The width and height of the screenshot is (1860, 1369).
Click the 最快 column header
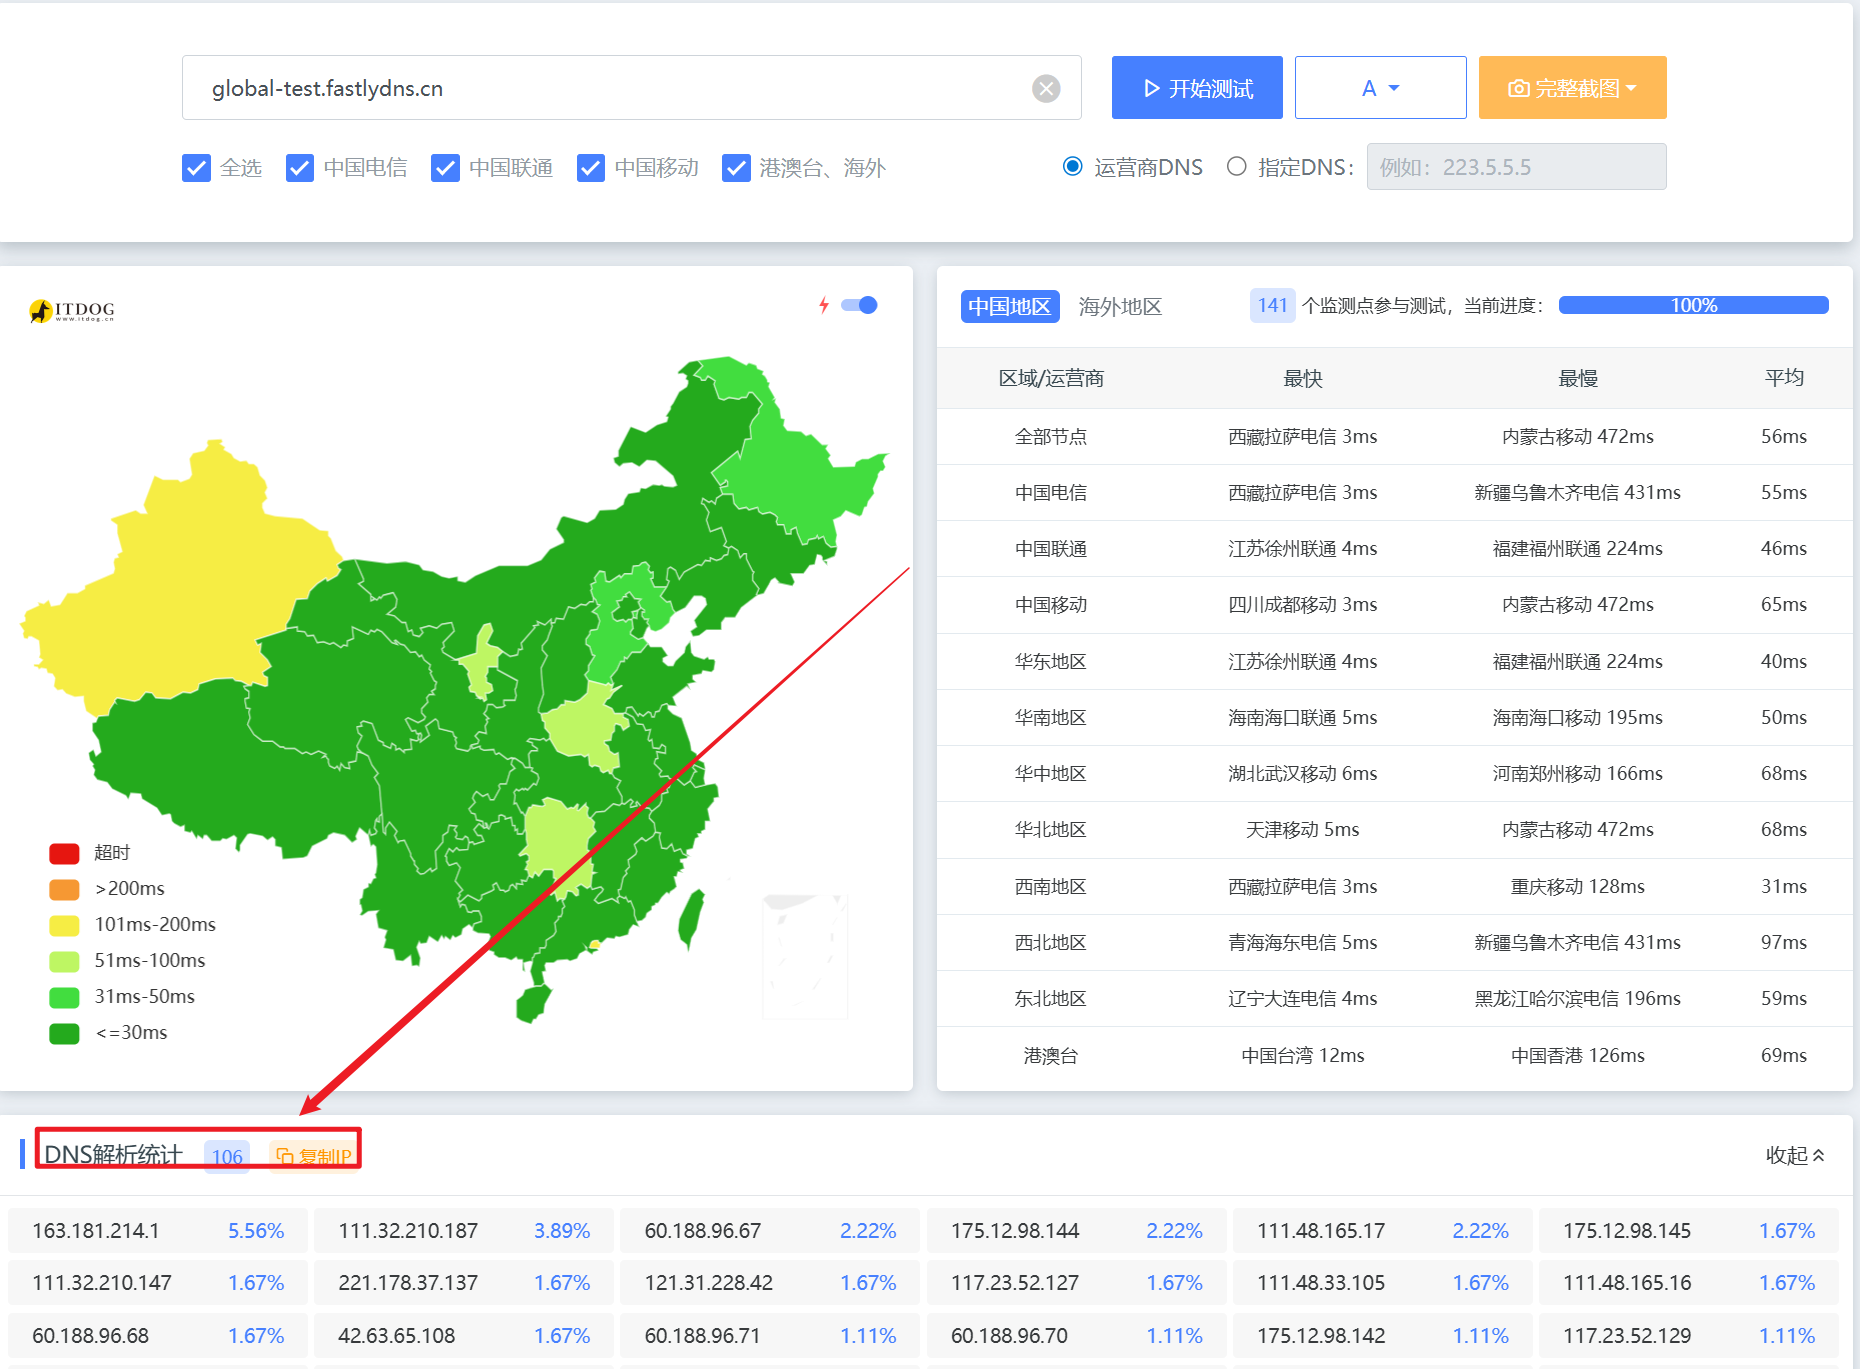(1303, 378)
